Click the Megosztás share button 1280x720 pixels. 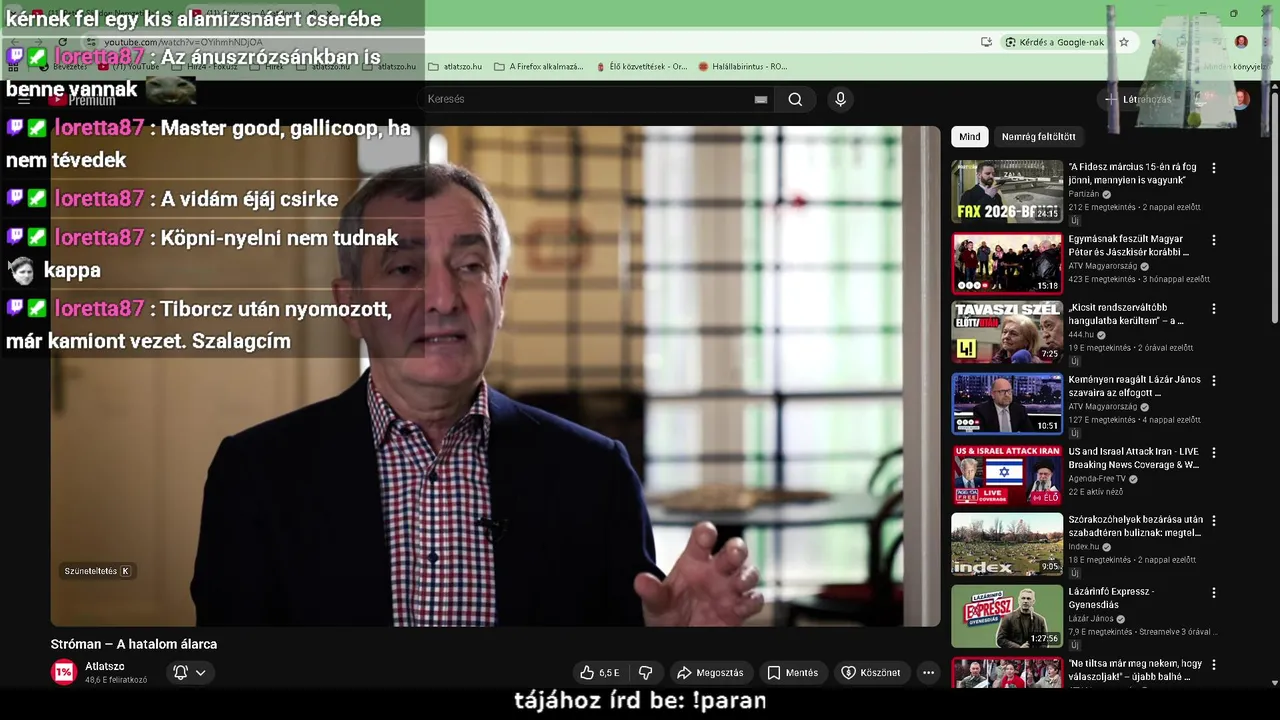point(710,673)
